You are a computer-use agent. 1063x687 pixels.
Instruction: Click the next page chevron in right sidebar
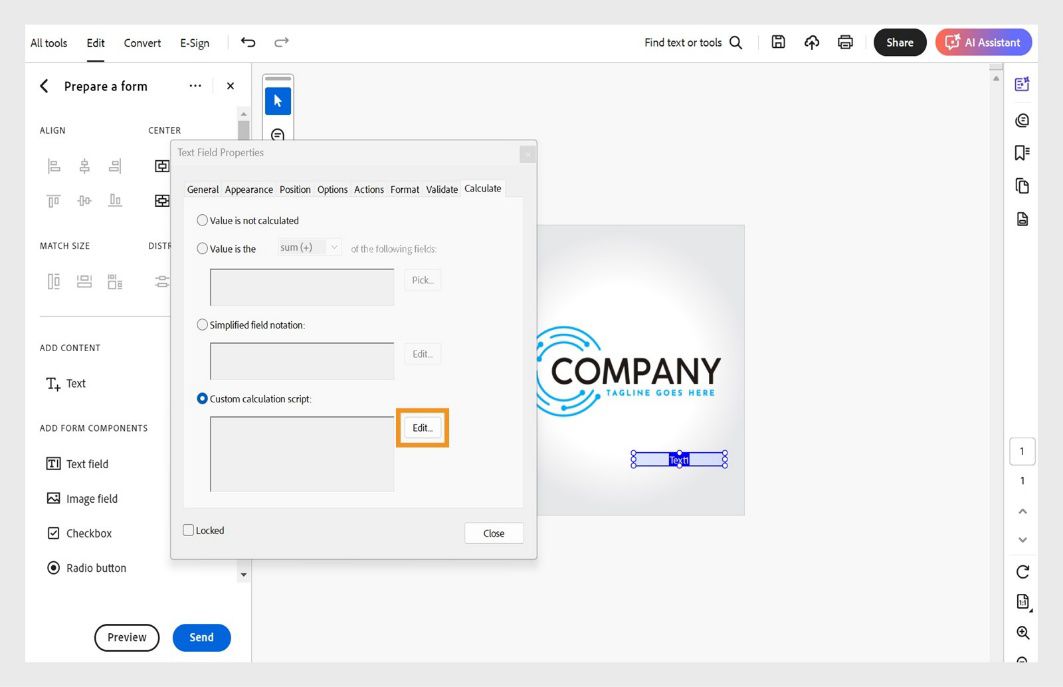(x=1022, y=539)
